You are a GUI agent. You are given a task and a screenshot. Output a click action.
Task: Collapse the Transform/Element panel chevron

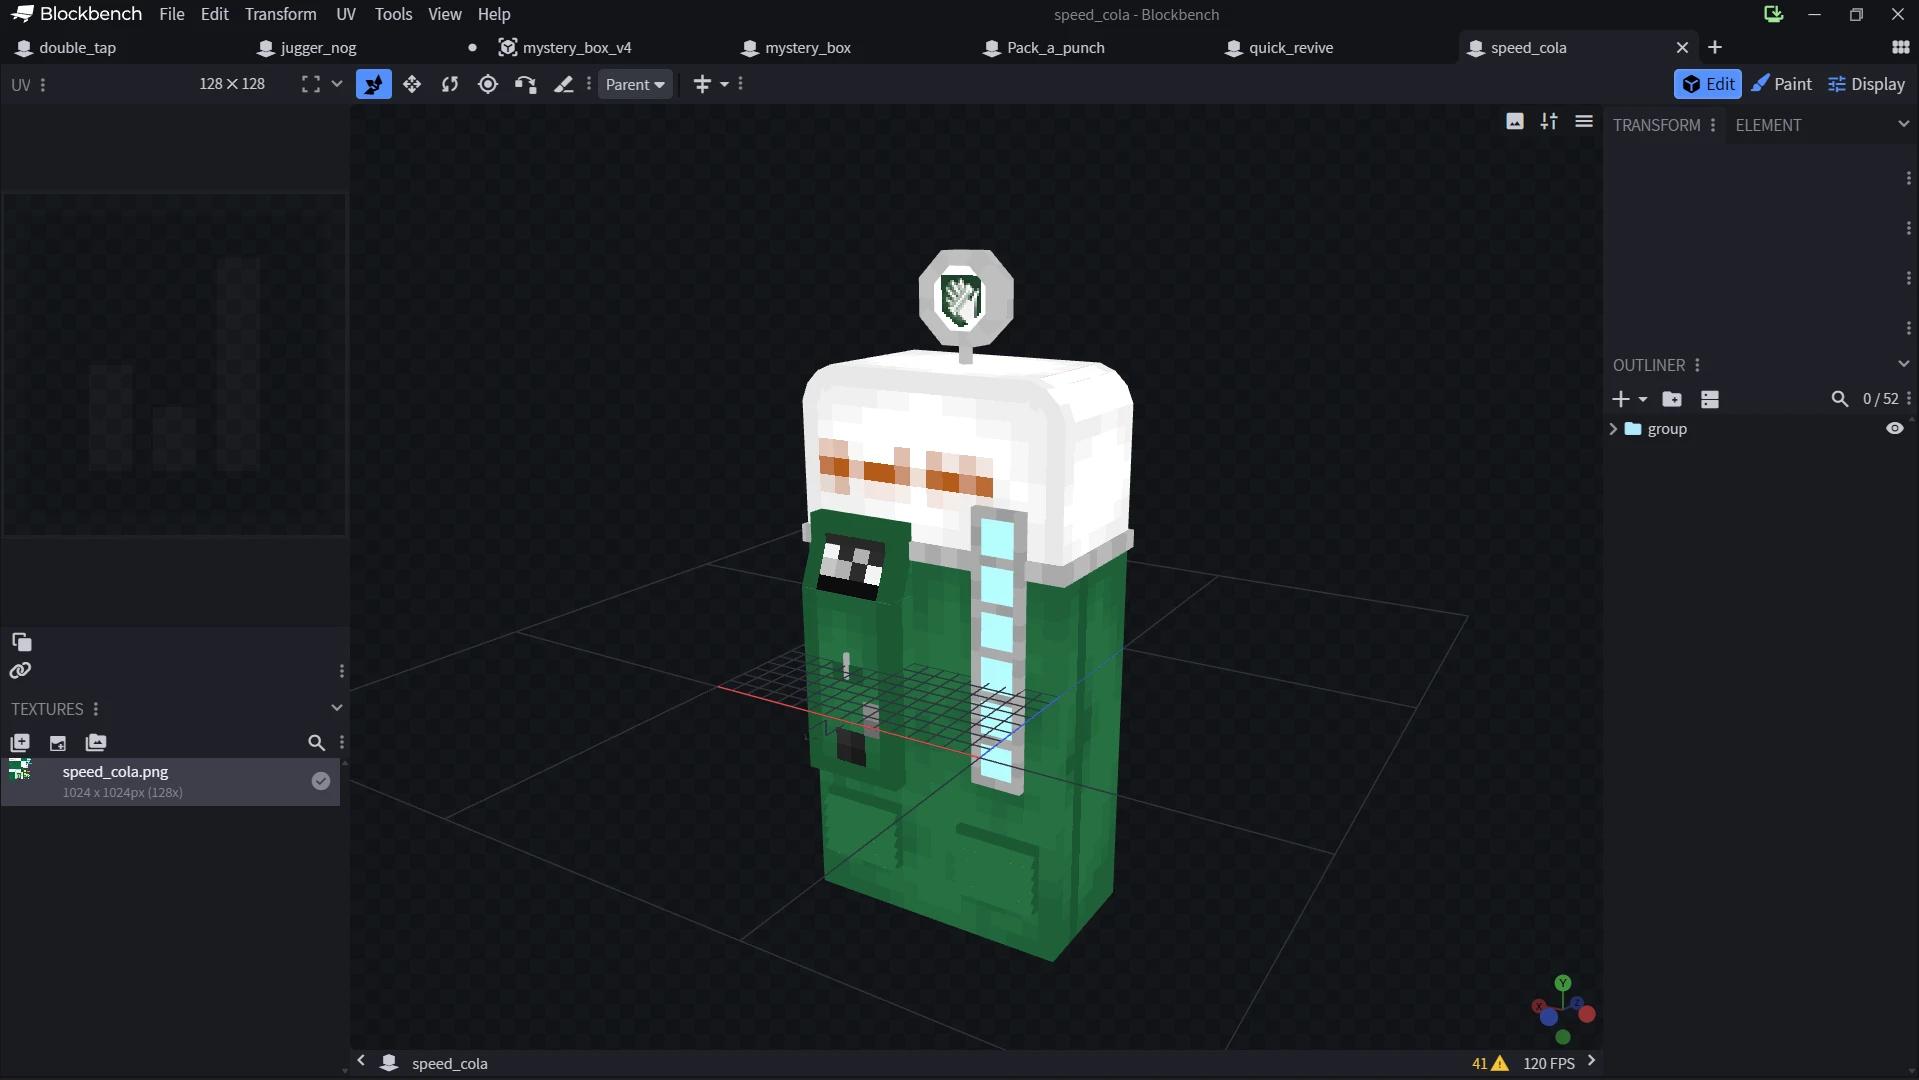click(1904, 125)
